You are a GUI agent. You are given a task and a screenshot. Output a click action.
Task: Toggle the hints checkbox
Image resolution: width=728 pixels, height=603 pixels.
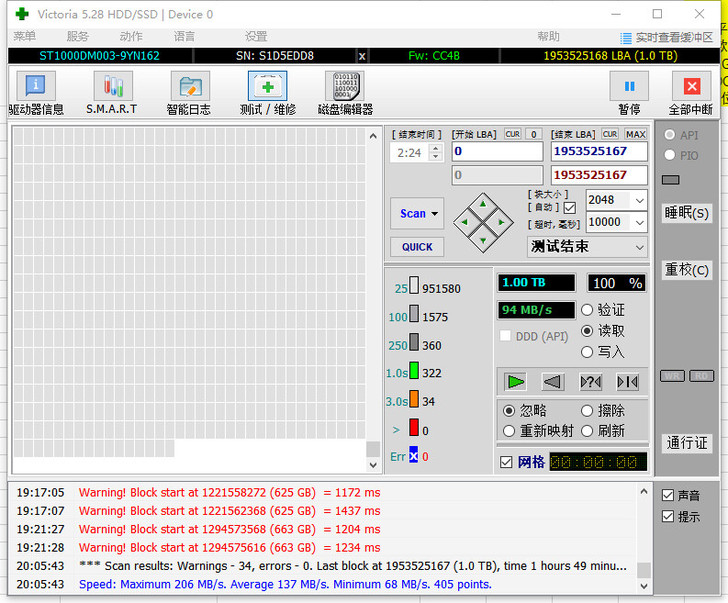pyautogui.click(x=668, y=516)
